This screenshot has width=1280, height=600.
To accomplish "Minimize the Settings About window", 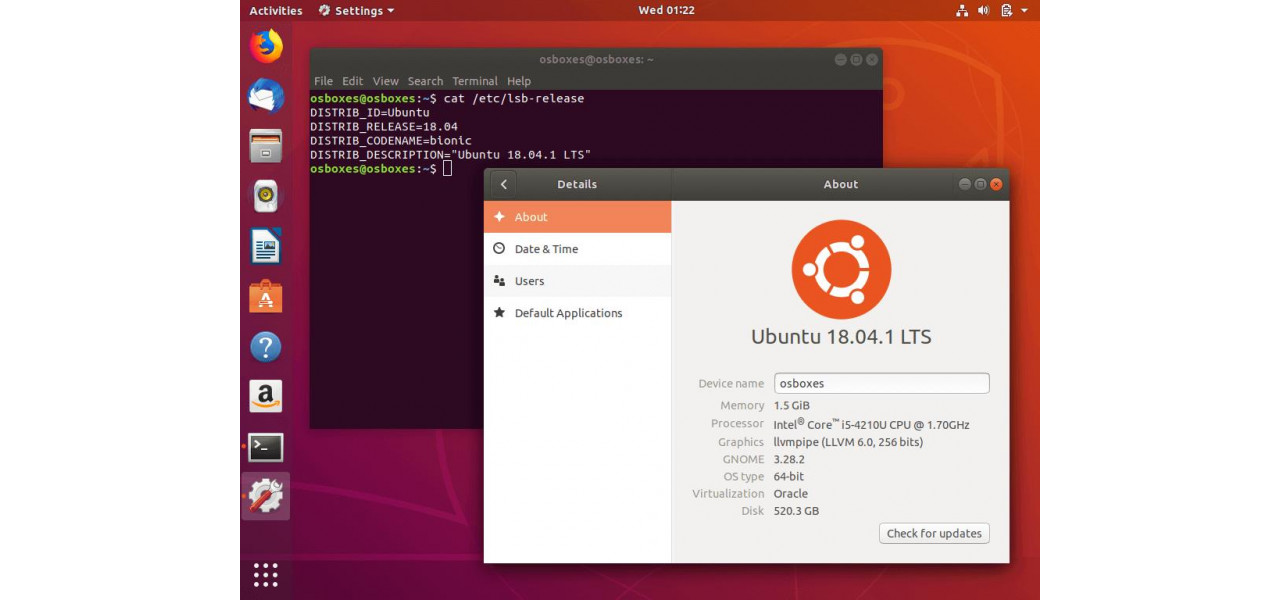I will [965, 184].
